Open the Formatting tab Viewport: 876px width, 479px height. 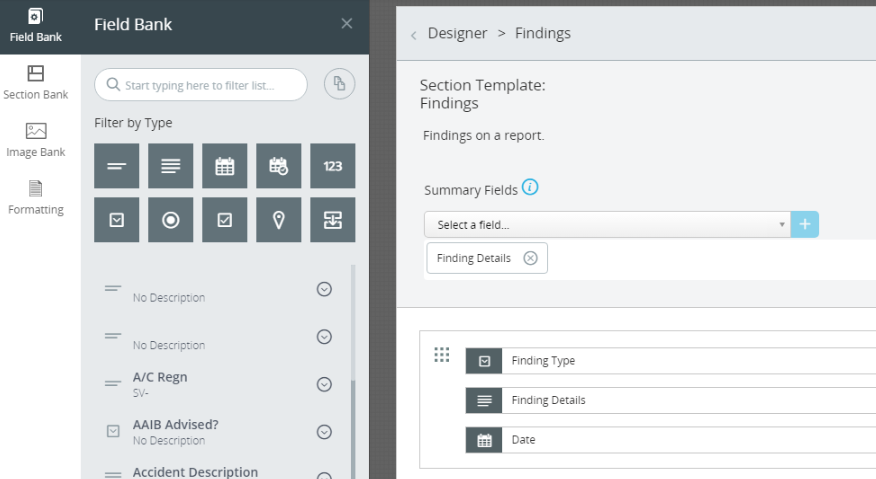(x=36, y=198)
